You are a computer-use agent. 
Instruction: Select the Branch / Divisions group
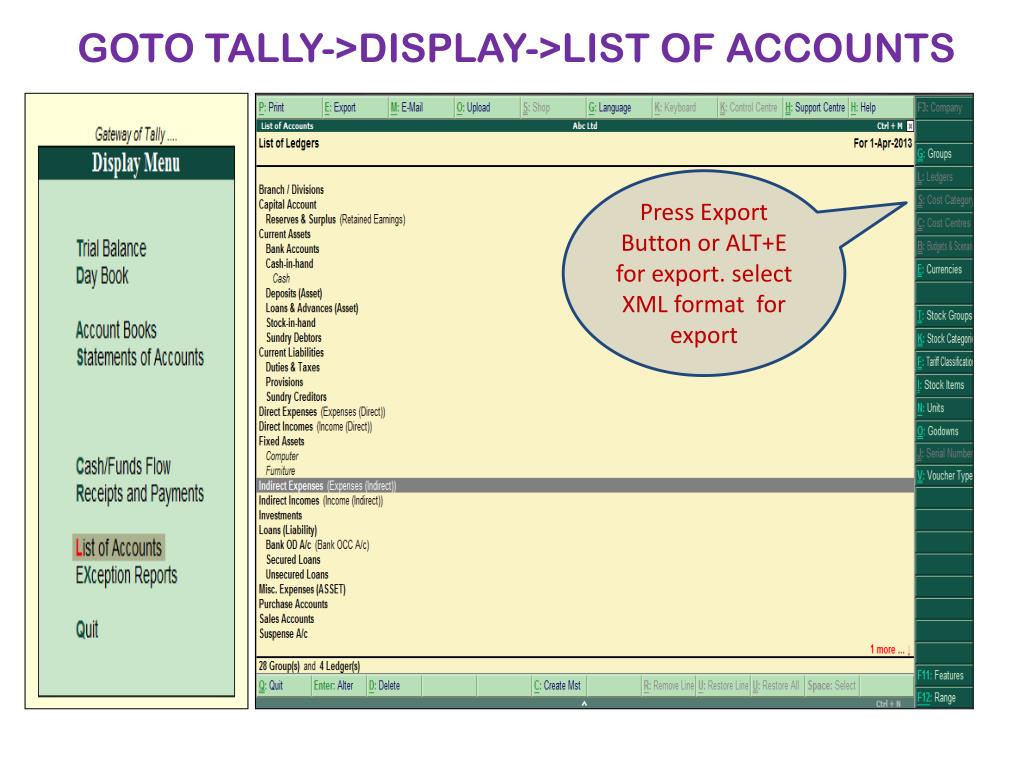291,190
